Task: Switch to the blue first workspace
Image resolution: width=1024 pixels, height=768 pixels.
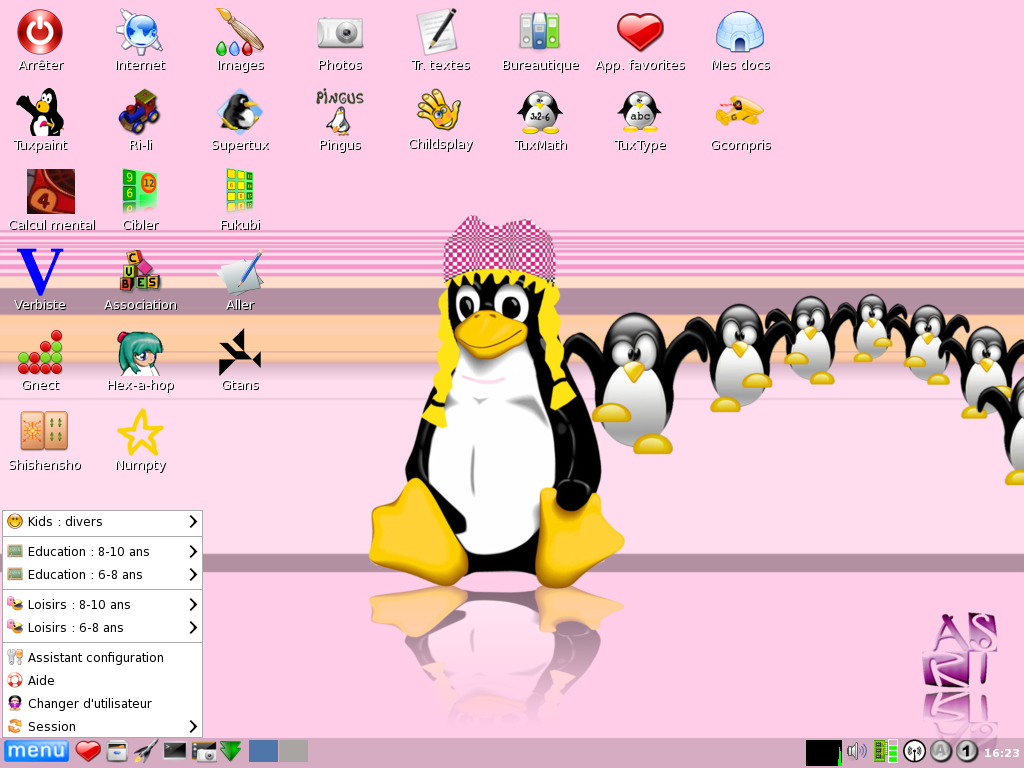Action: click(x=263, y=752)
